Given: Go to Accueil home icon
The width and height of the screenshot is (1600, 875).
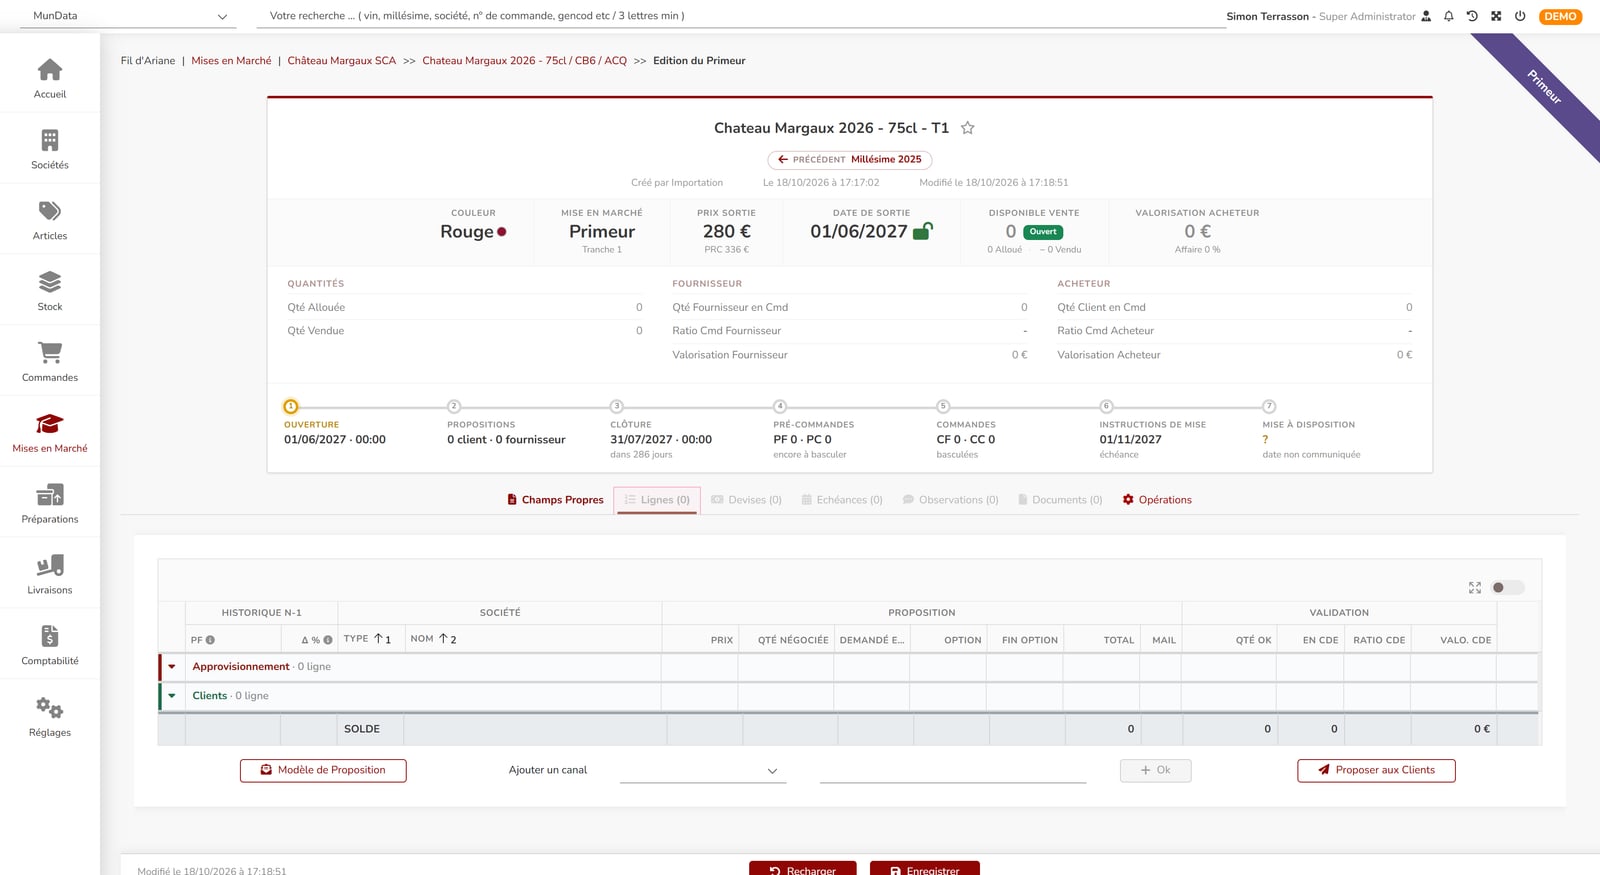Looking at the screenshot, I should [x=50, y=70].
